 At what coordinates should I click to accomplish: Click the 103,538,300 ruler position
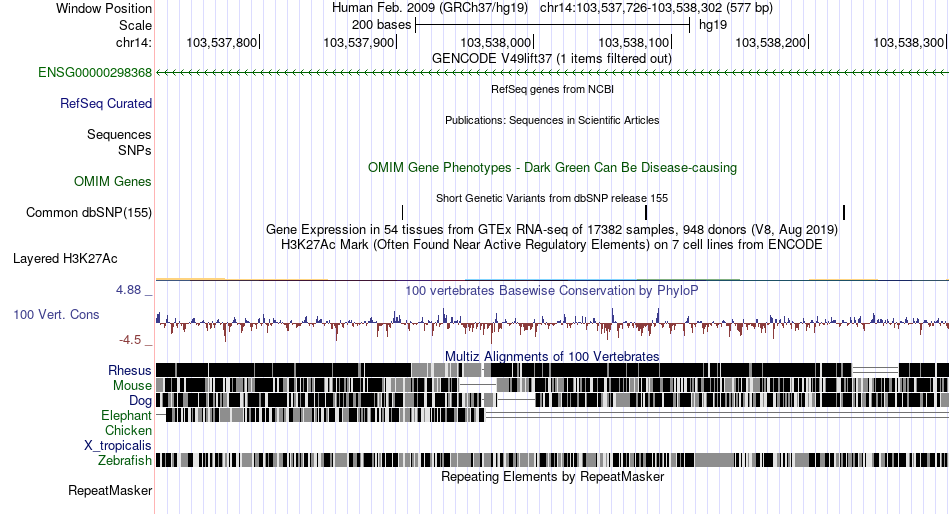pos(909,42)
